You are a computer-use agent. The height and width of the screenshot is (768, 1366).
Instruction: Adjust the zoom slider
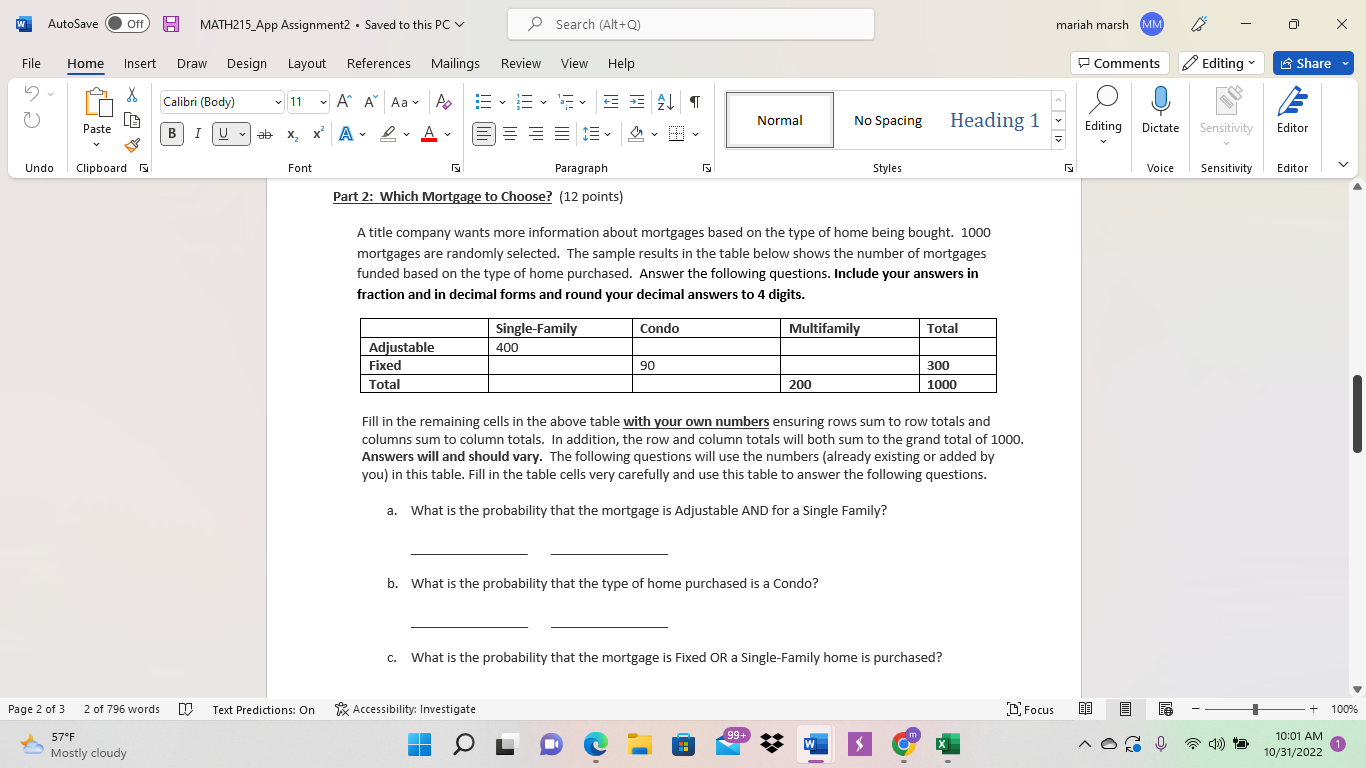tap(1253, 709)
